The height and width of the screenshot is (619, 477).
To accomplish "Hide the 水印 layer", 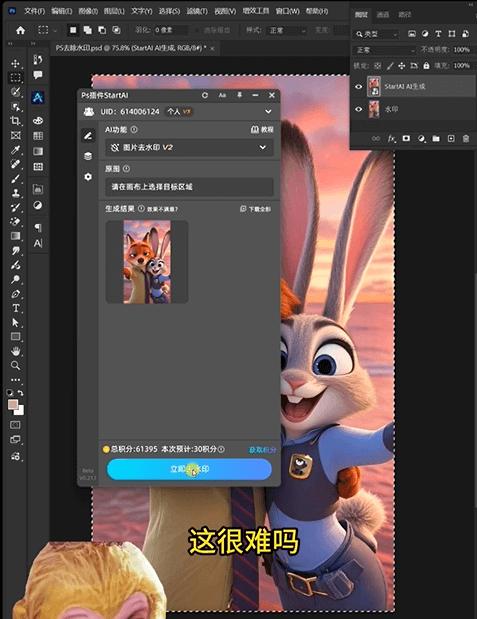I will [x=359, y=109].
